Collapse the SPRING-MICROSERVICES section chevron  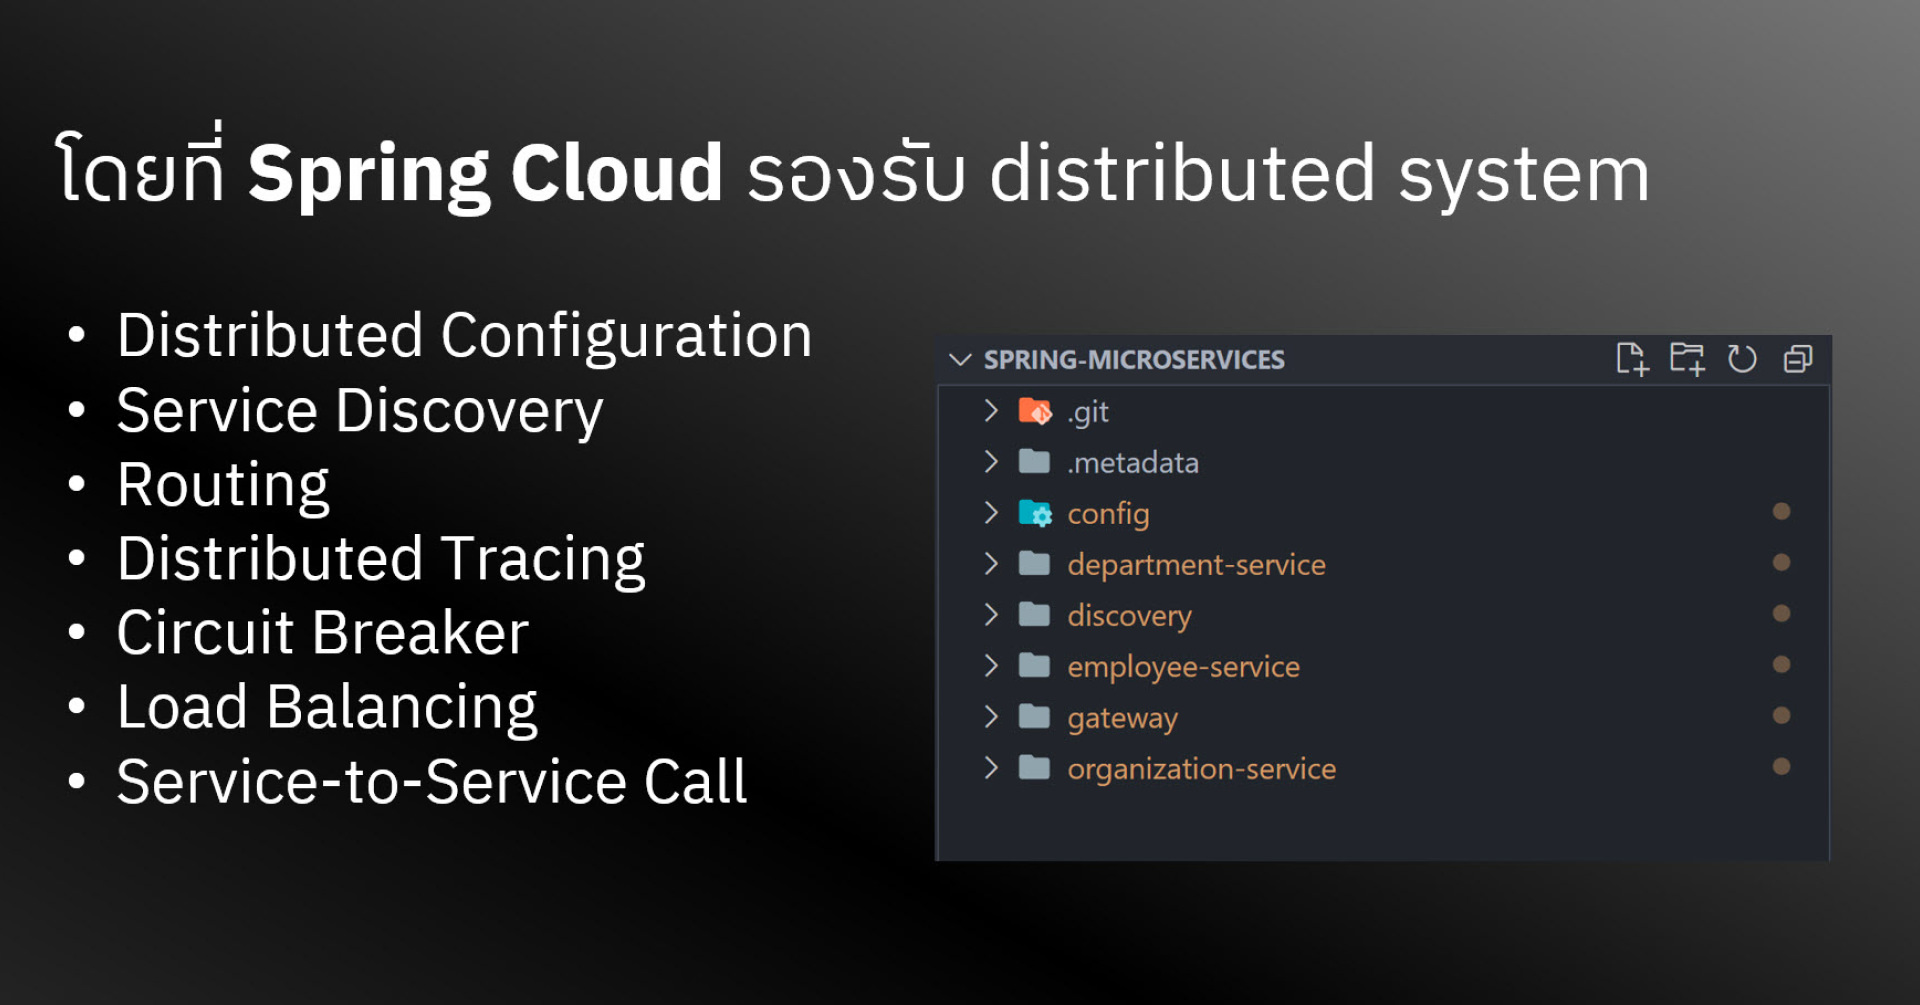pos(961,359)
